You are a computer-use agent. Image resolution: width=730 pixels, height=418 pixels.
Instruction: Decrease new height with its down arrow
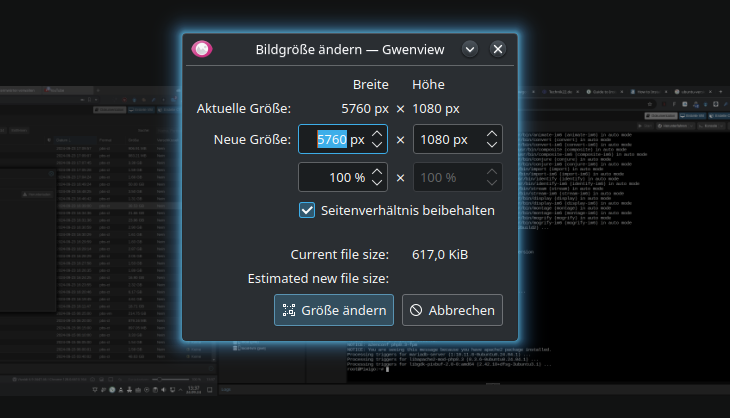492,144
